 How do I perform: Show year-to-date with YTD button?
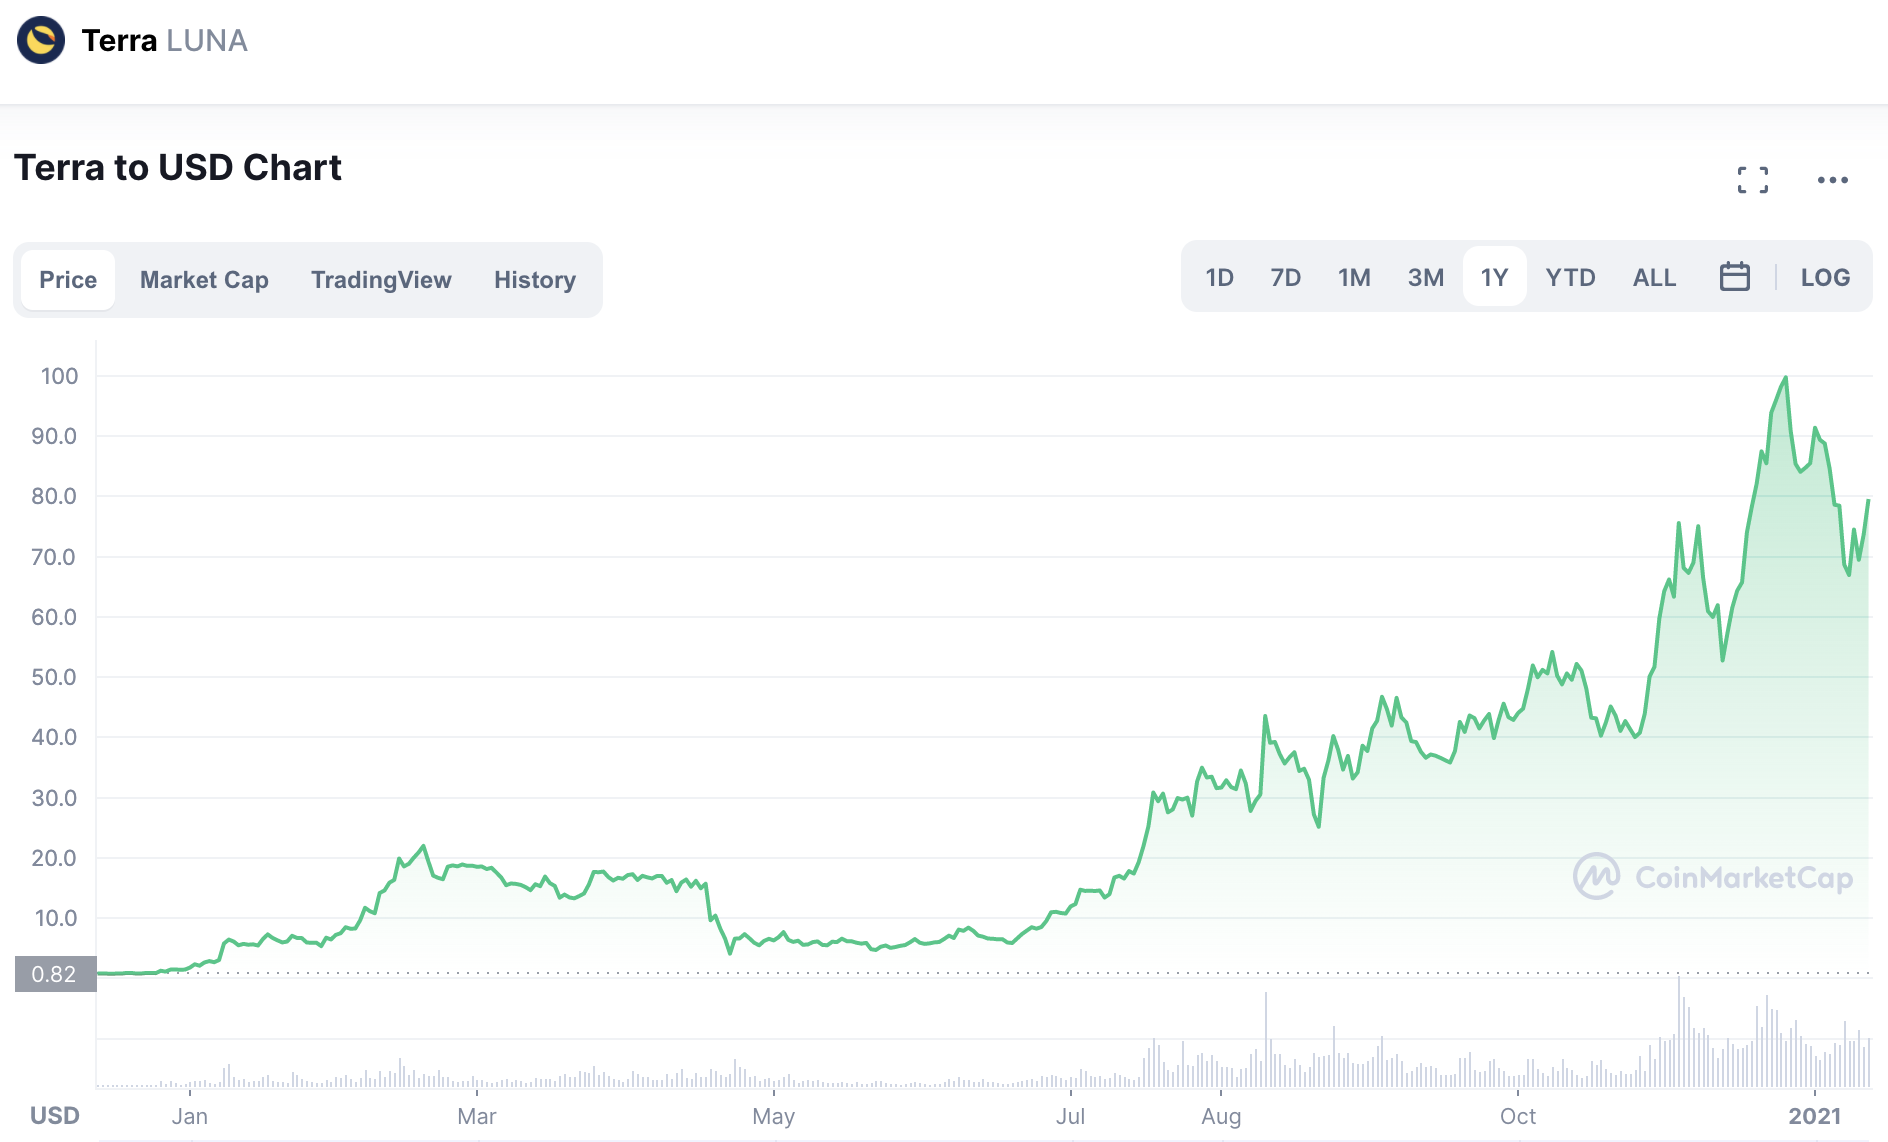[1570, 277]
